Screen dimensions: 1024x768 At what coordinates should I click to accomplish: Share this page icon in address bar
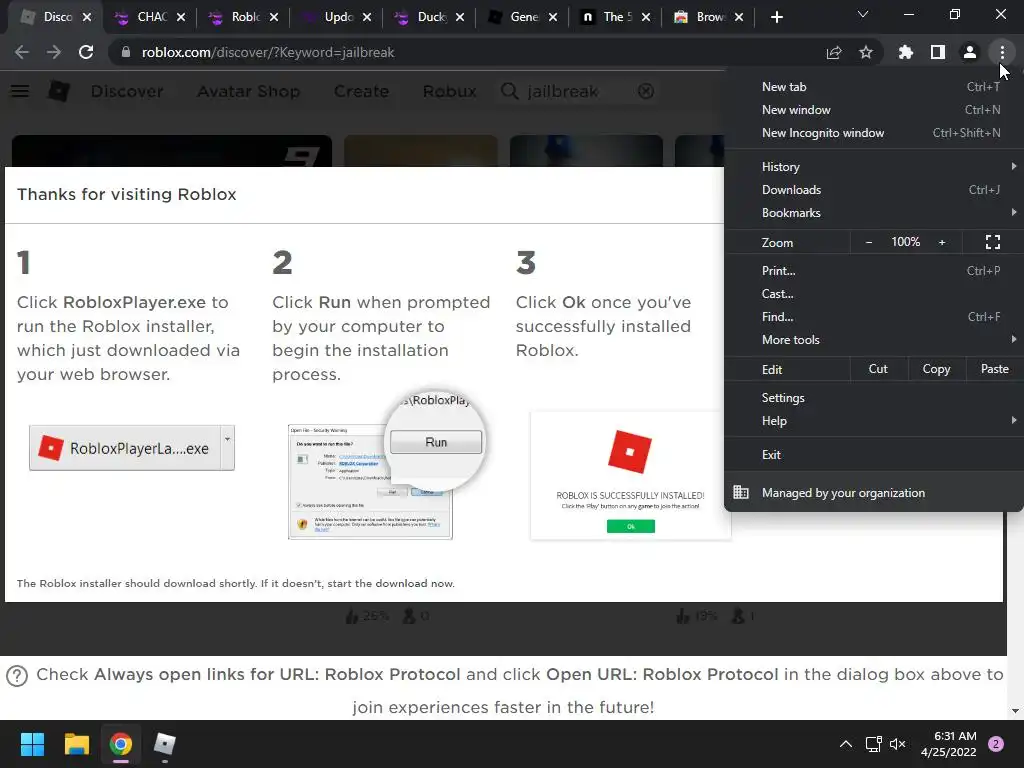point(834,52)
